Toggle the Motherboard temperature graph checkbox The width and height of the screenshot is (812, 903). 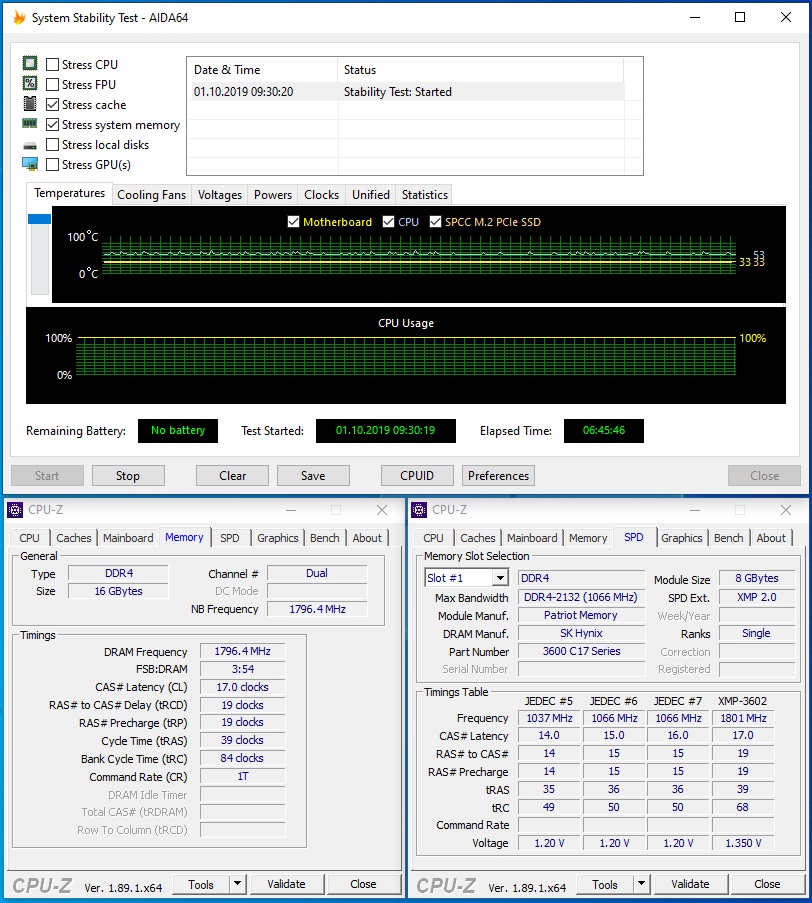[x=294, y=222]
